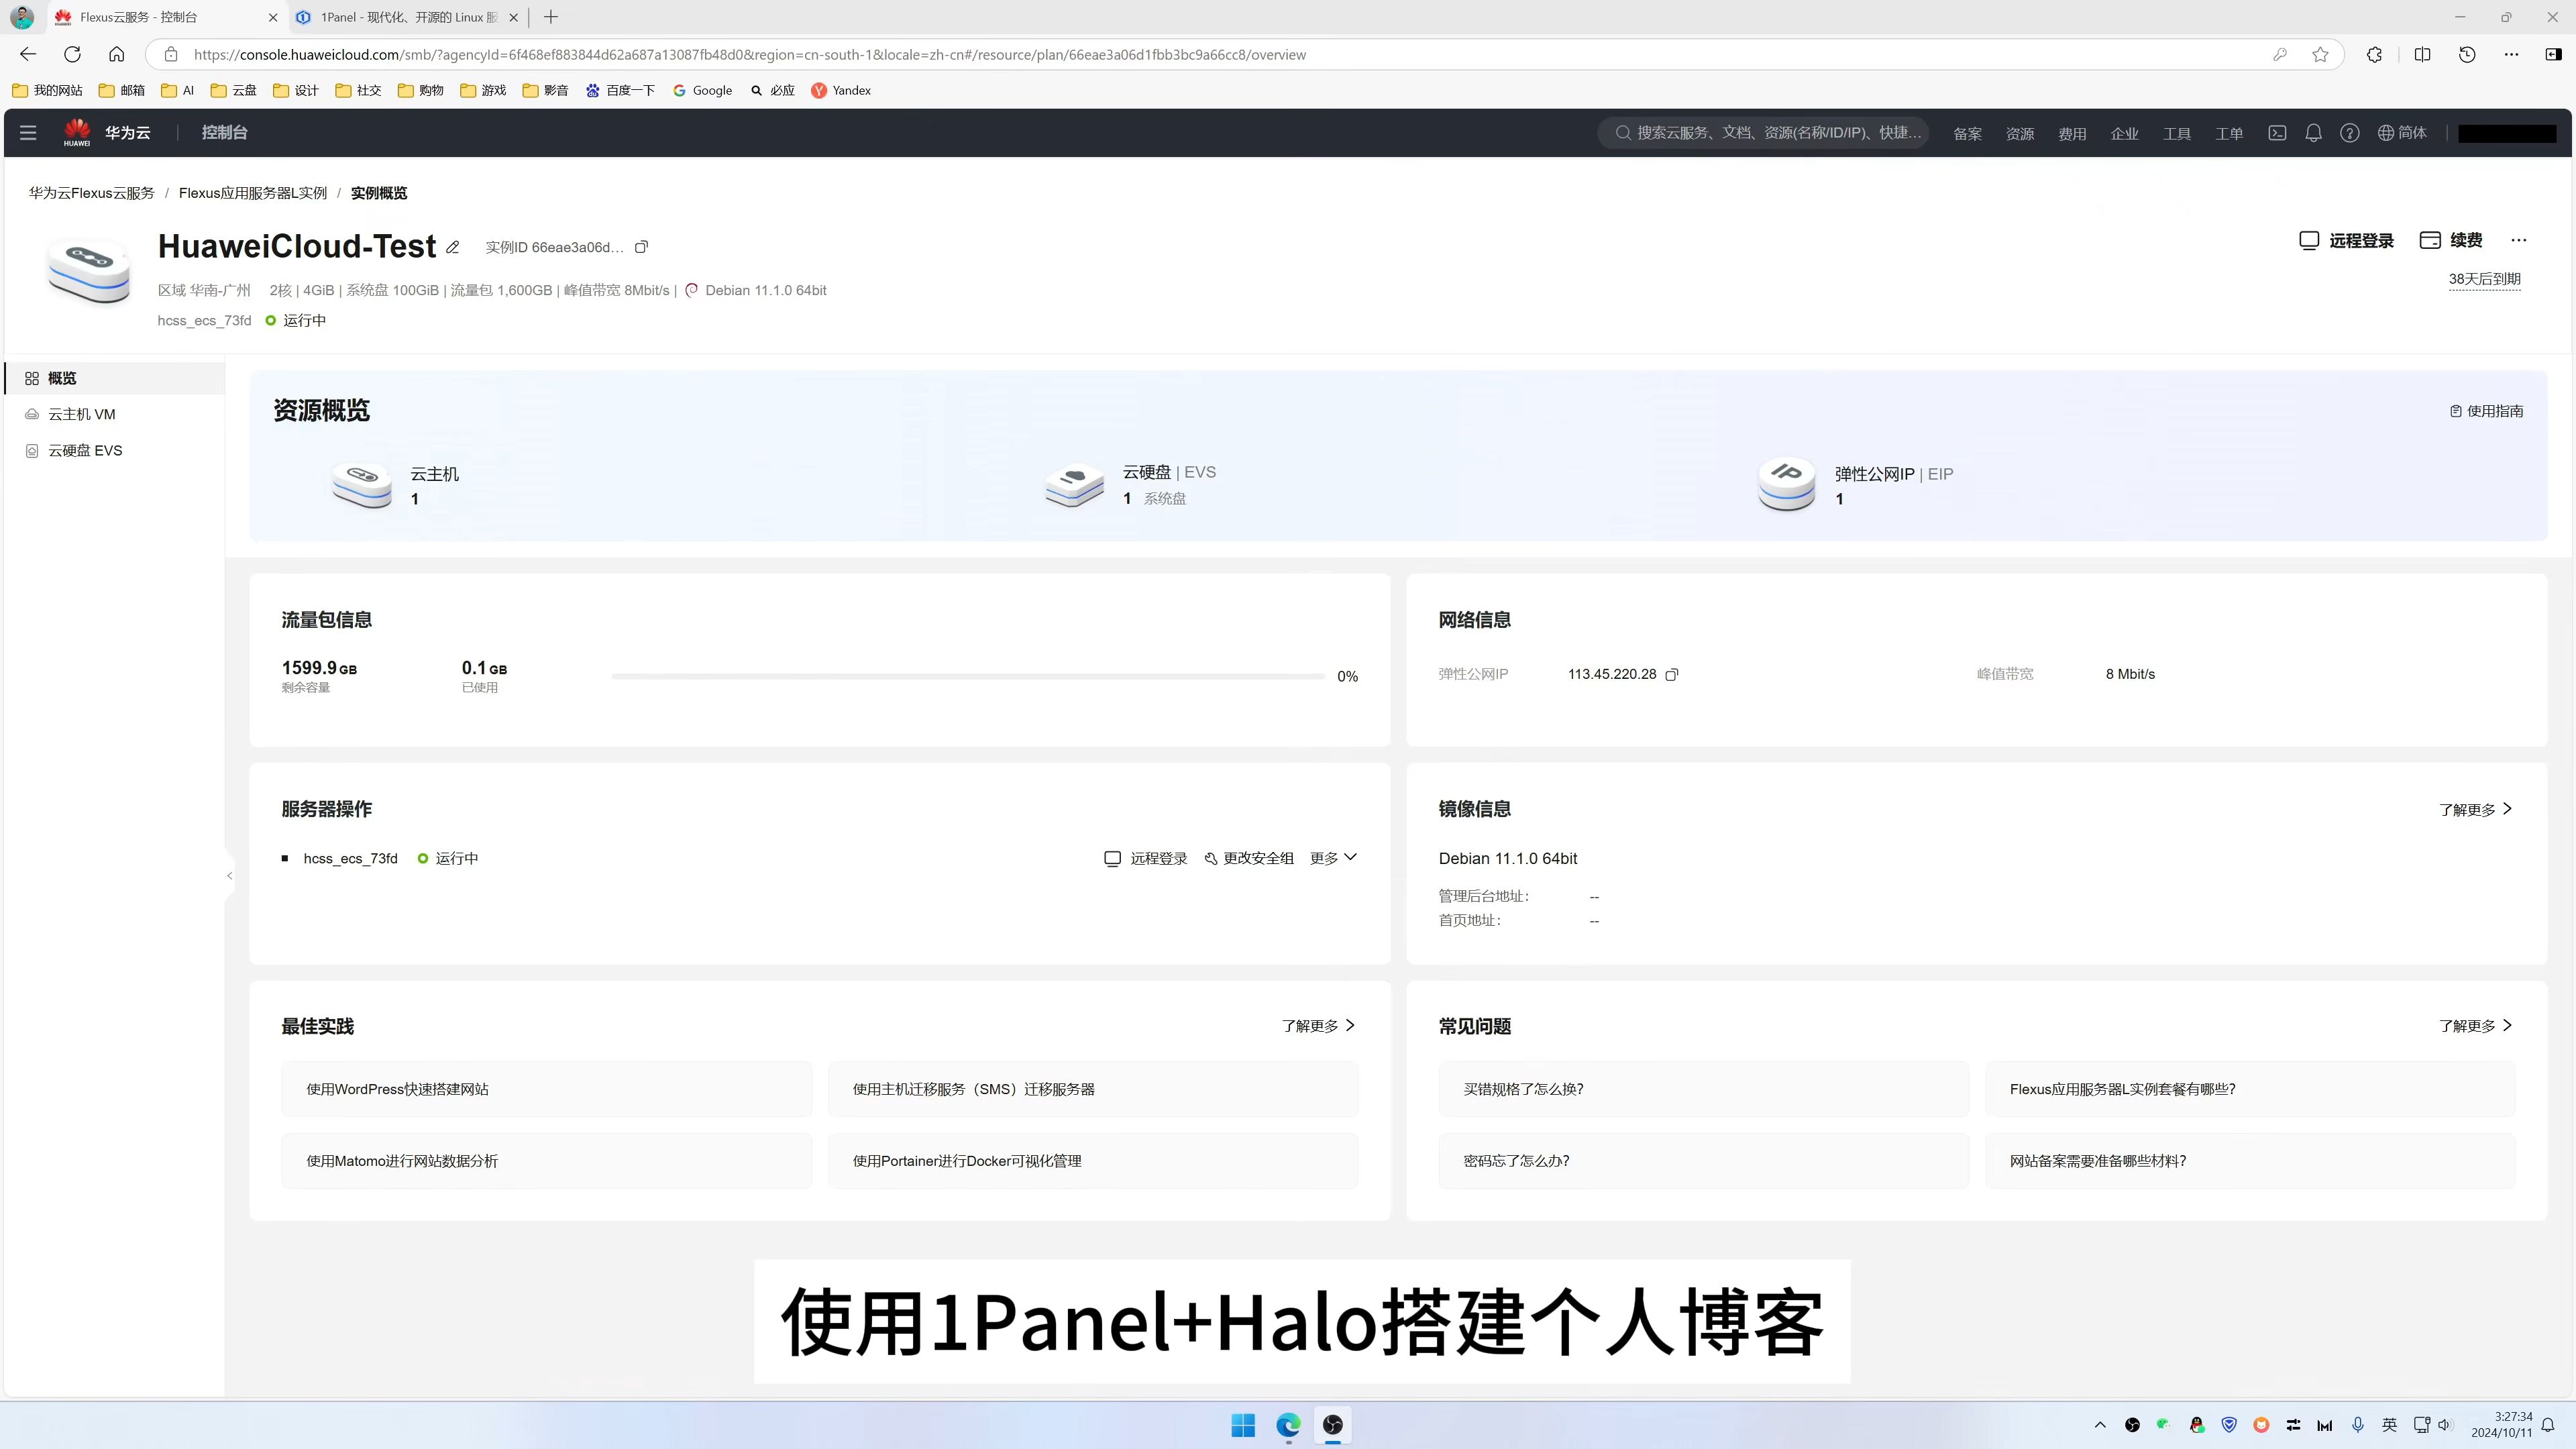Click the 续费 renew button
2576x1449 pixels.
[2450, 240]
